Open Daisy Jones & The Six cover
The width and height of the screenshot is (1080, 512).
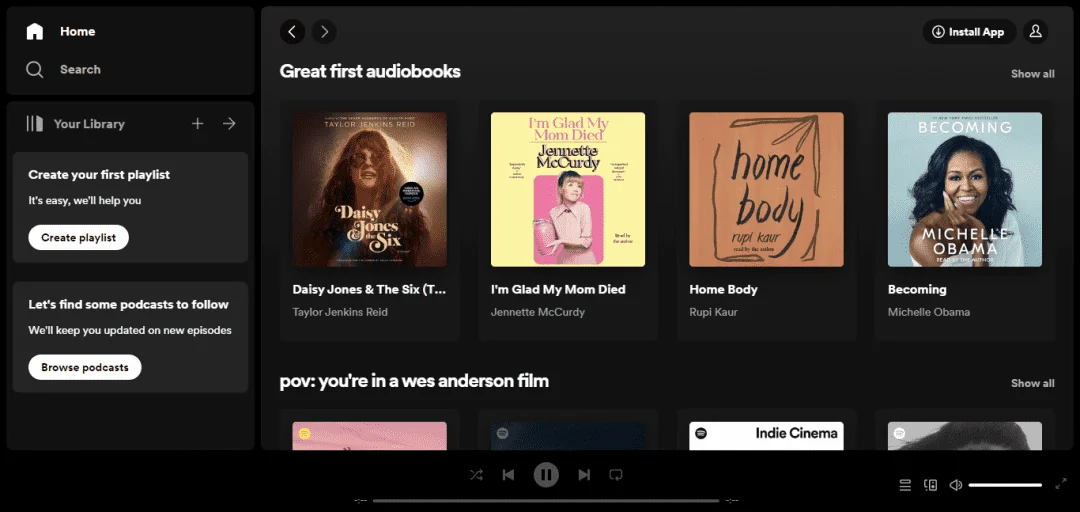tap(370, 190)
